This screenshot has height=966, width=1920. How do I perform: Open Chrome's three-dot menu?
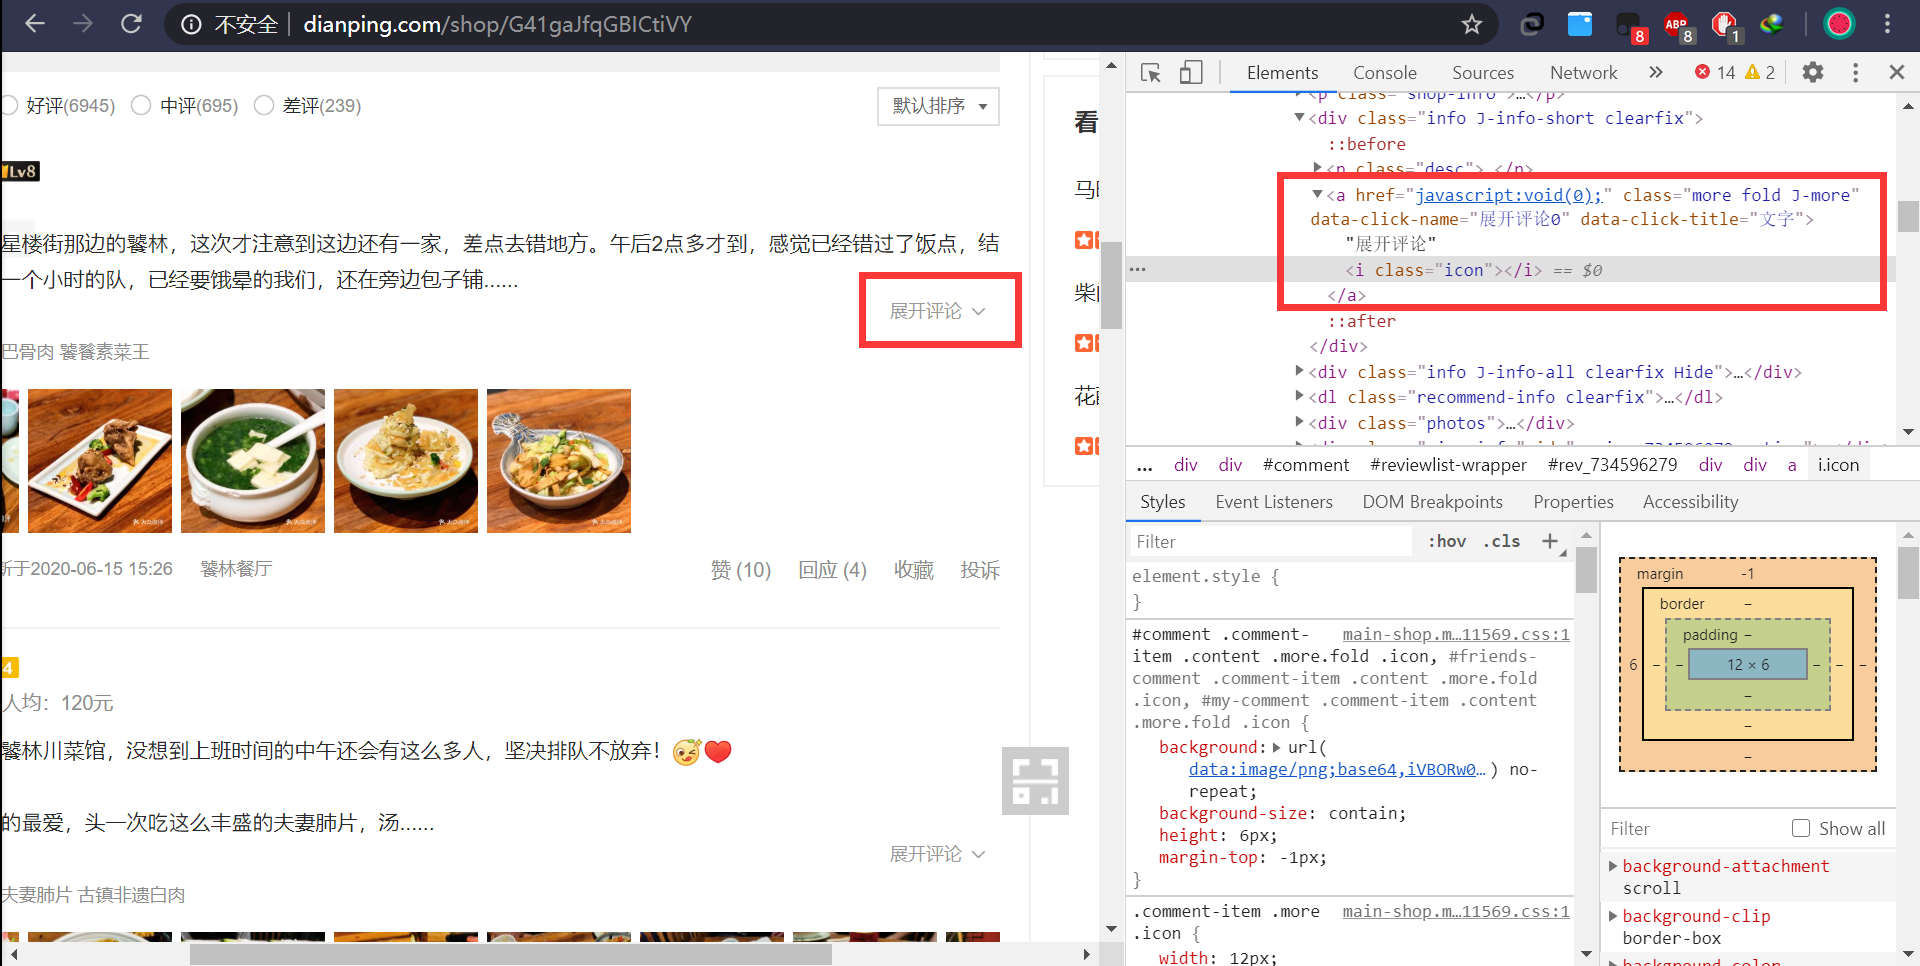(1887, 24)
